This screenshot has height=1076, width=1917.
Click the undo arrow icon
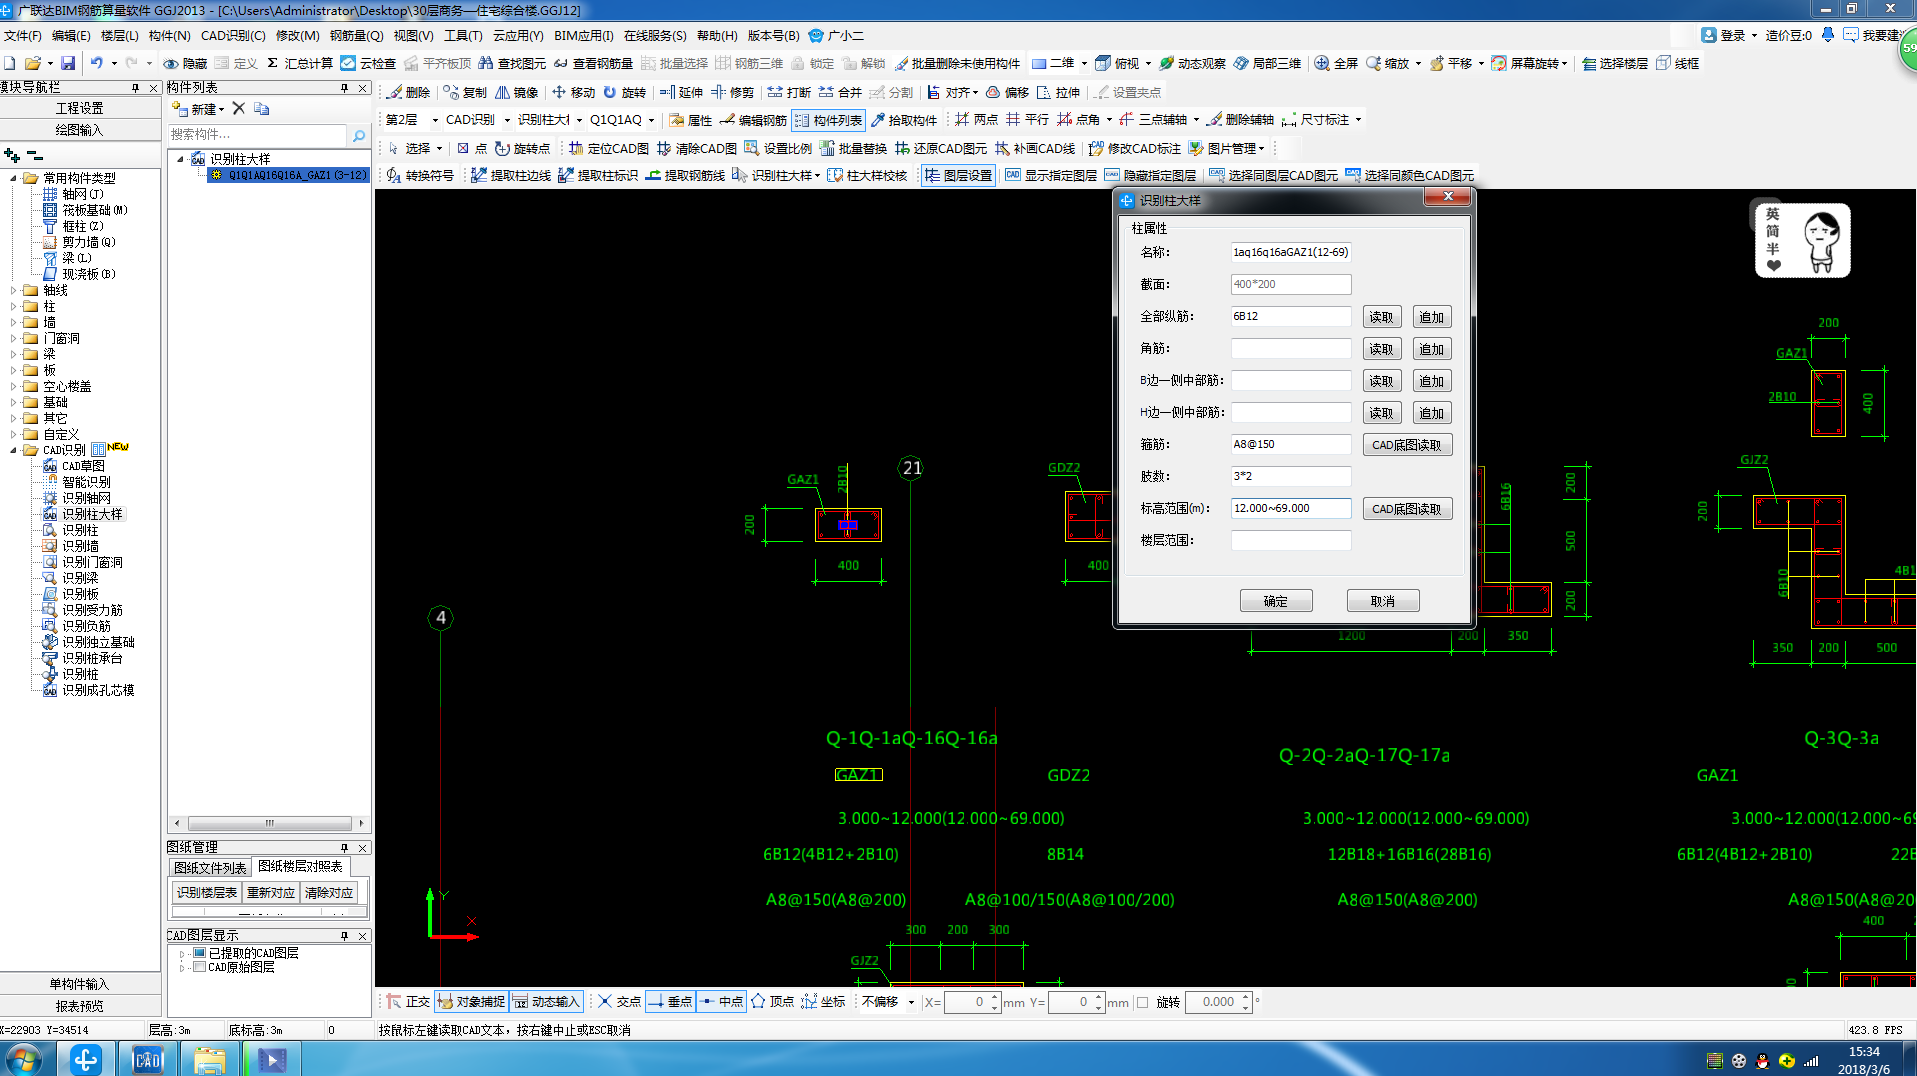click(x=97, y=63)
